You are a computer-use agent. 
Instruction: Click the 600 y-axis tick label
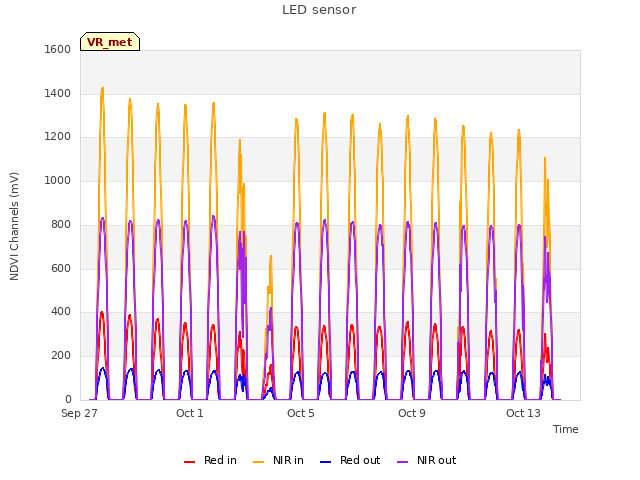61,269
